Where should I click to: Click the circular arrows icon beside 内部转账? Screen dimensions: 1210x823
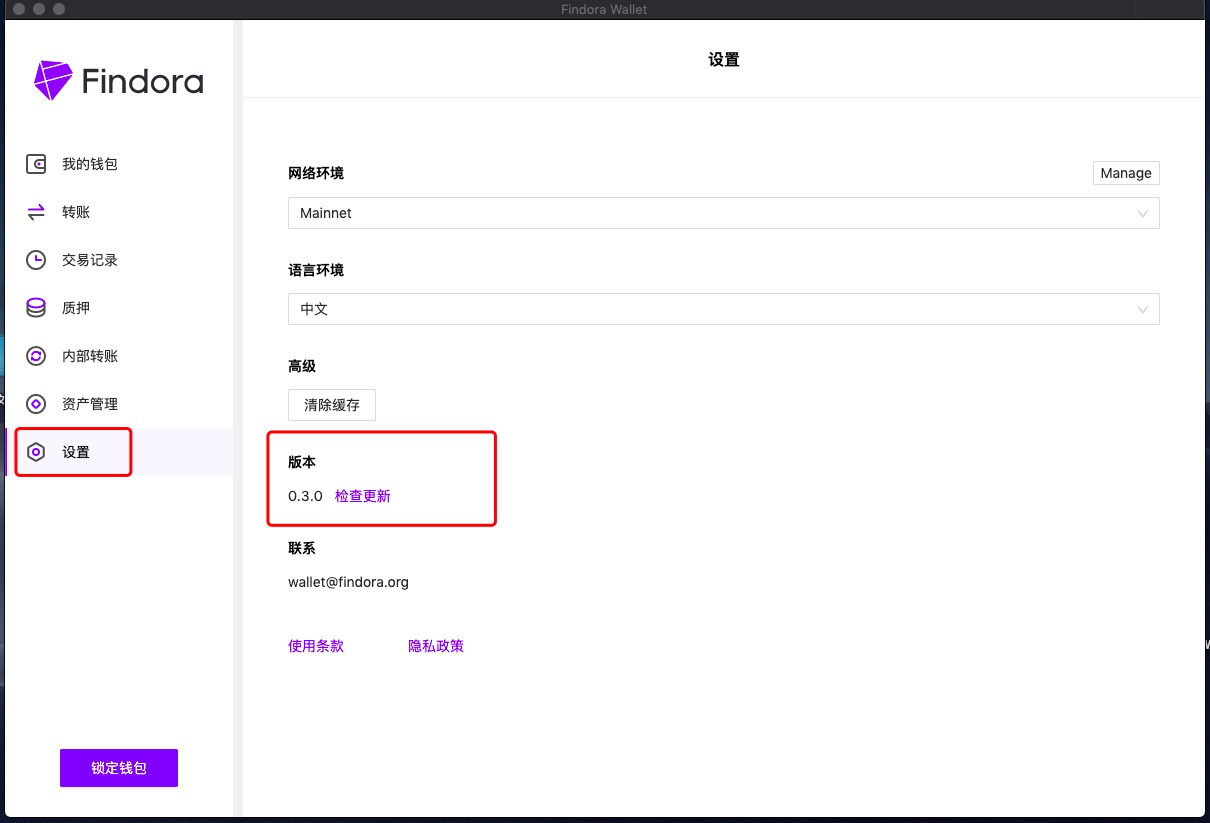click(36, 356)
